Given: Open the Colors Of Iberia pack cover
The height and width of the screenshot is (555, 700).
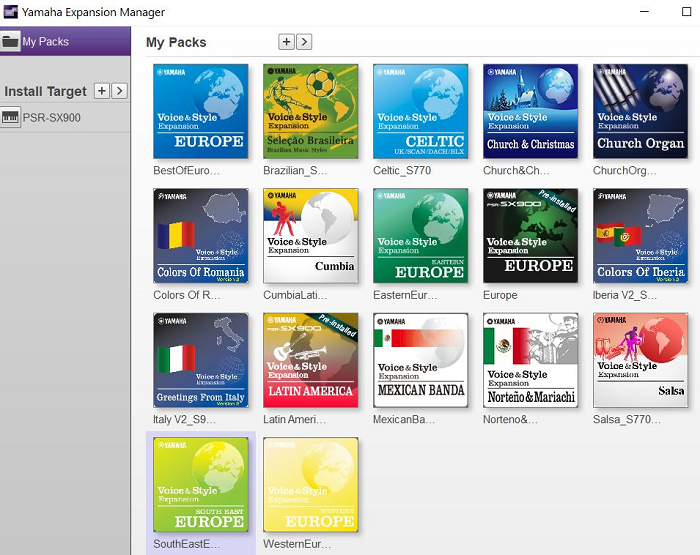Looking at the screenshot, I should (641, 236).
